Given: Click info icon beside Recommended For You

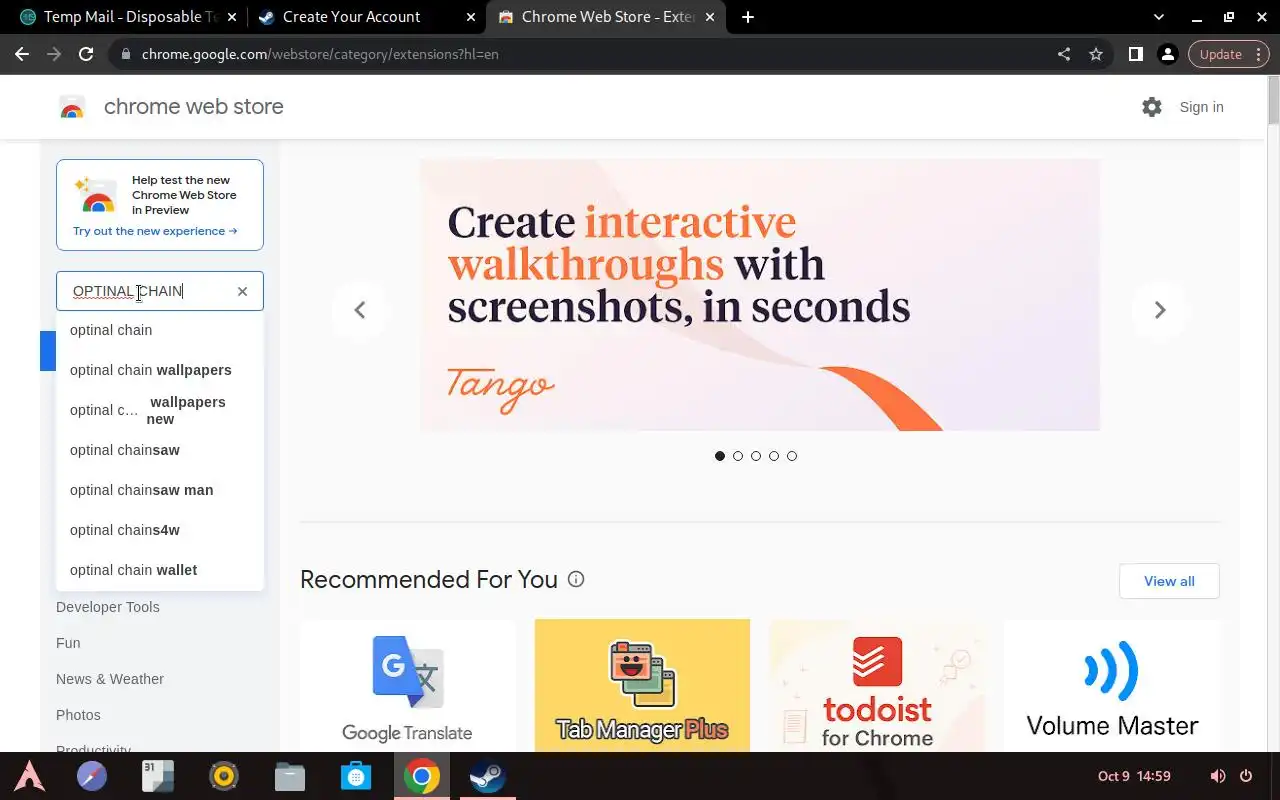Looking at the screenshot, I should 576,579.
